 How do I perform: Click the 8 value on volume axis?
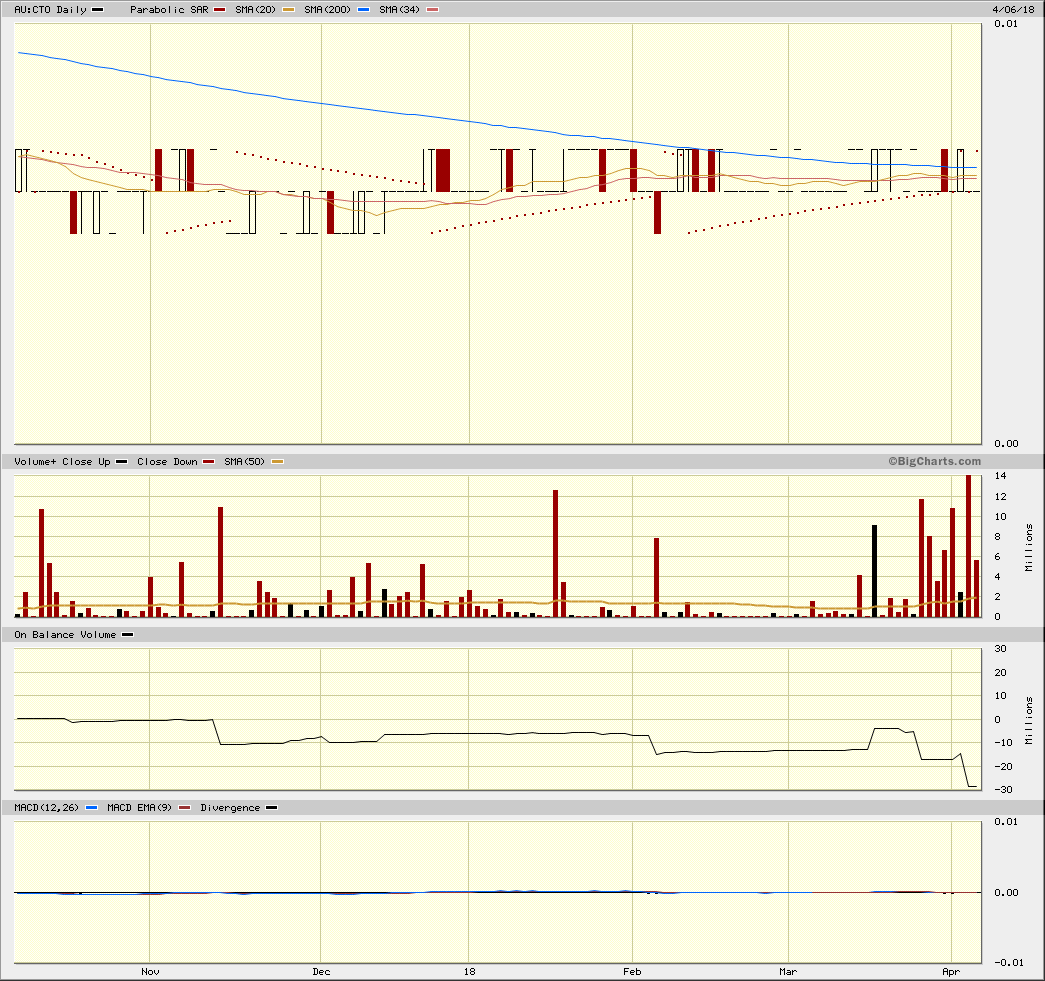[998, 536]
